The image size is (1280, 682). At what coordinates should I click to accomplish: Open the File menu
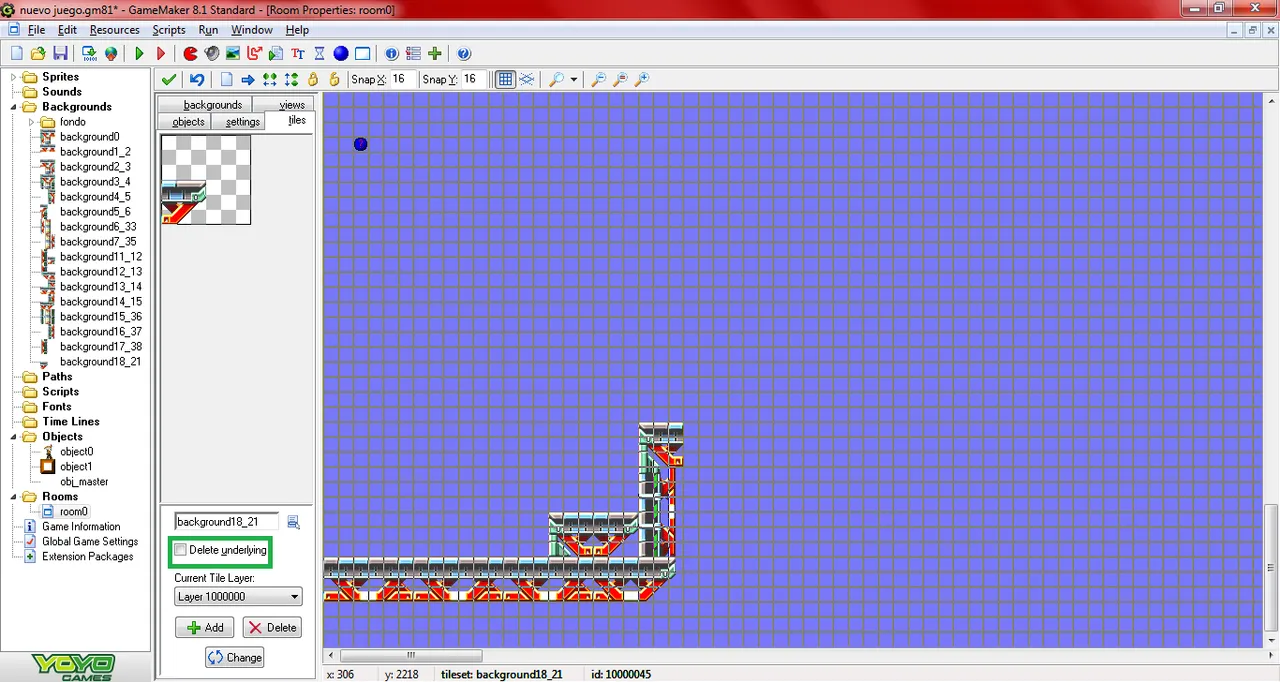pyautogui.click(x=36, y=30)
